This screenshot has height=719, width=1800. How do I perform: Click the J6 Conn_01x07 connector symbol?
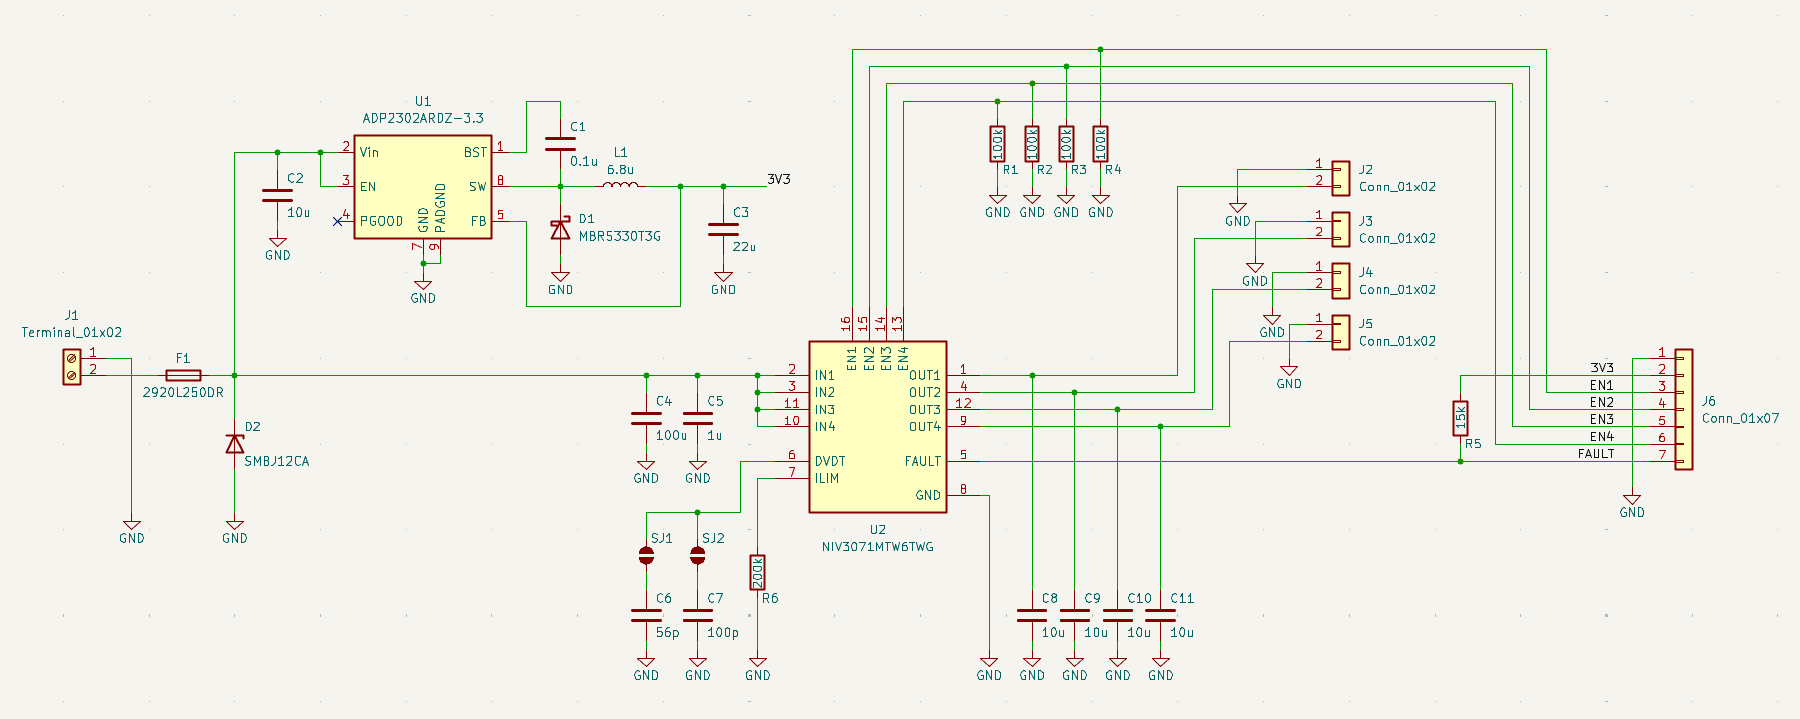[1684, 410]
